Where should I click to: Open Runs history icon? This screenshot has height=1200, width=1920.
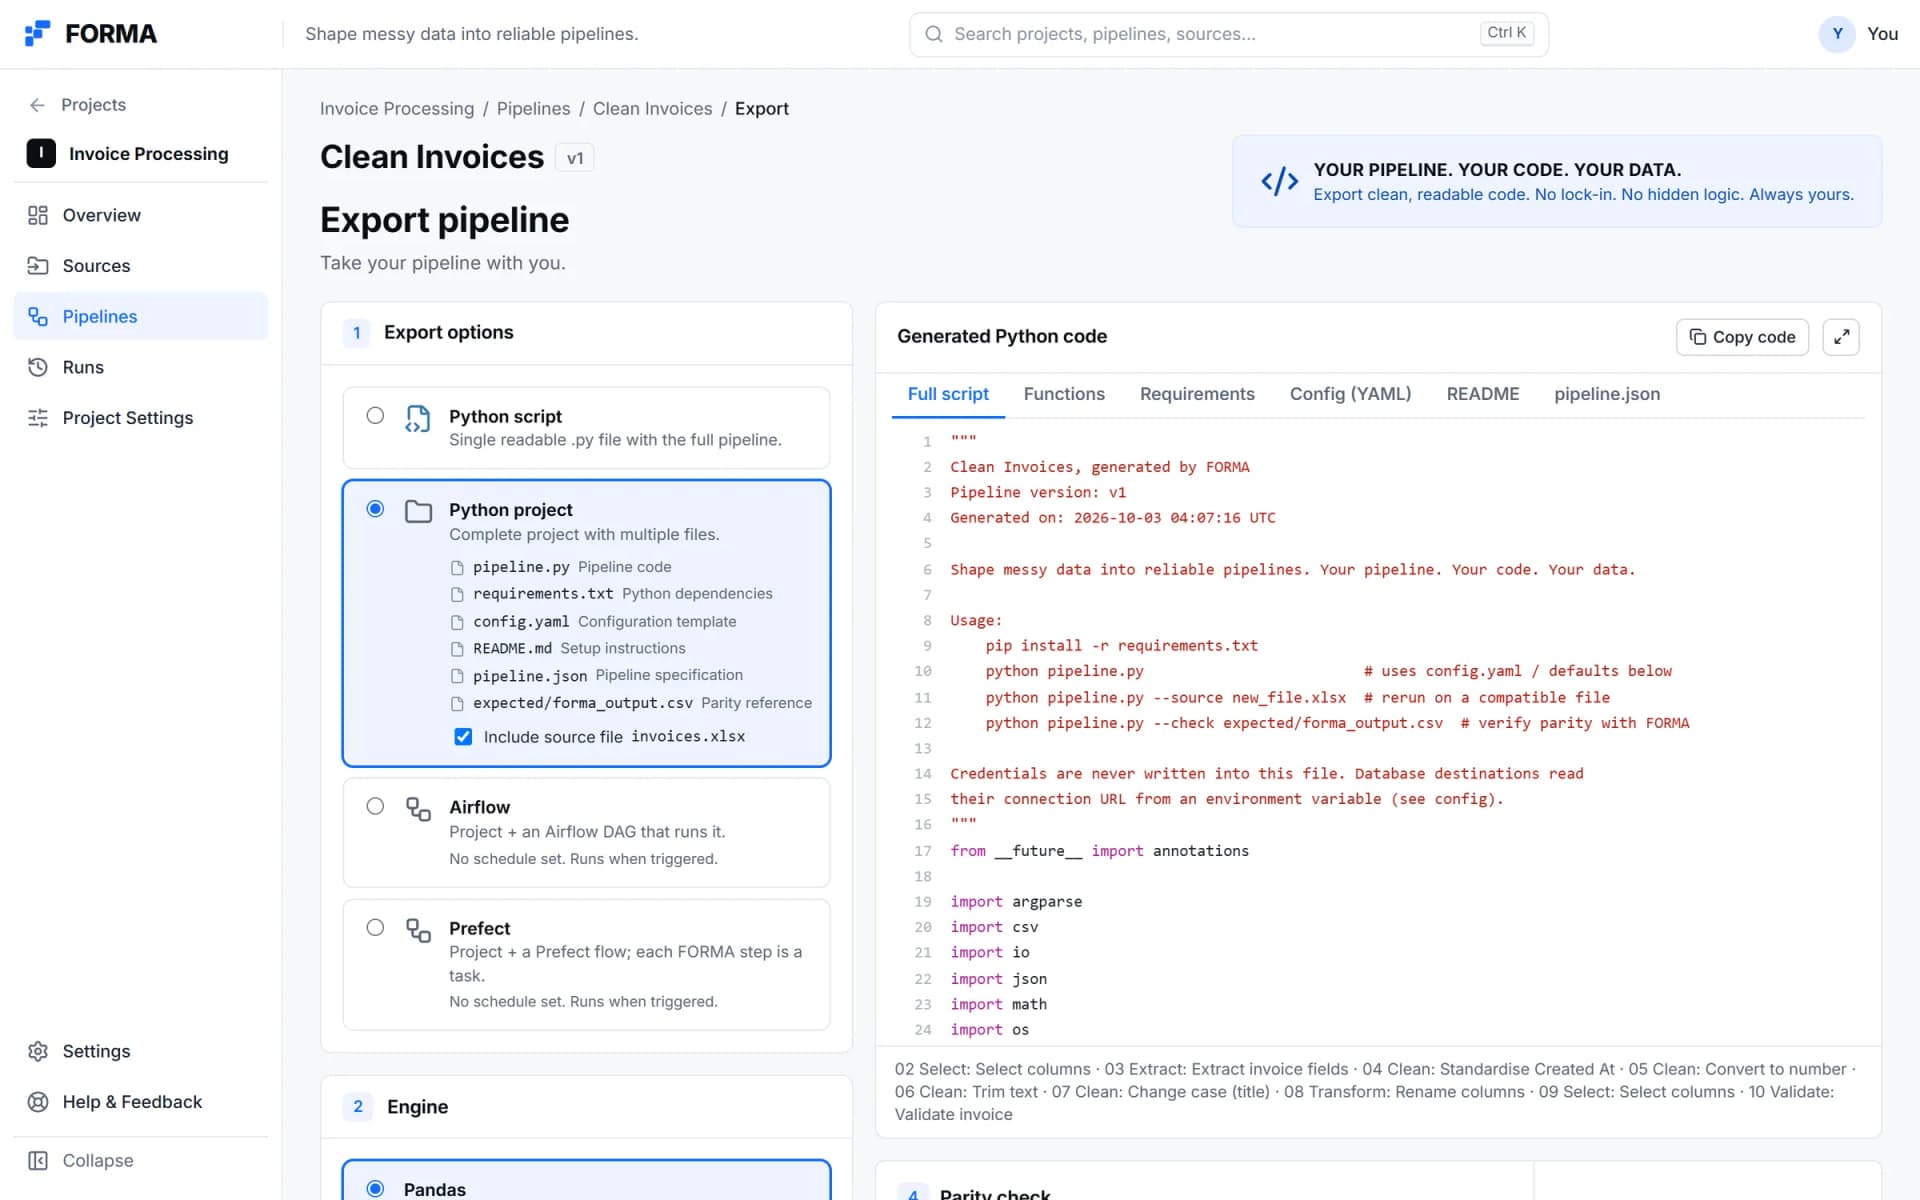tap(38, 367)
